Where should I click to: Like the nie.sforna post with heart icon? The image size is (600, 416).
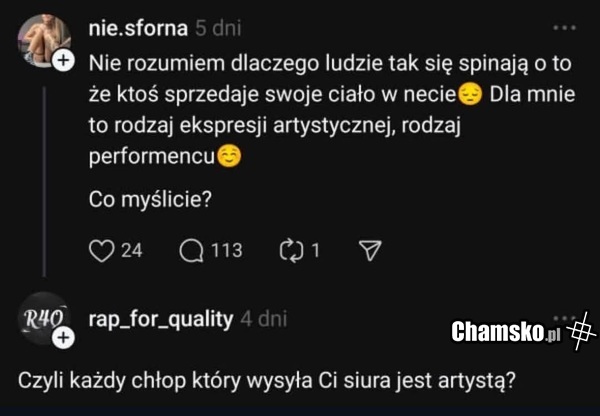102,251
